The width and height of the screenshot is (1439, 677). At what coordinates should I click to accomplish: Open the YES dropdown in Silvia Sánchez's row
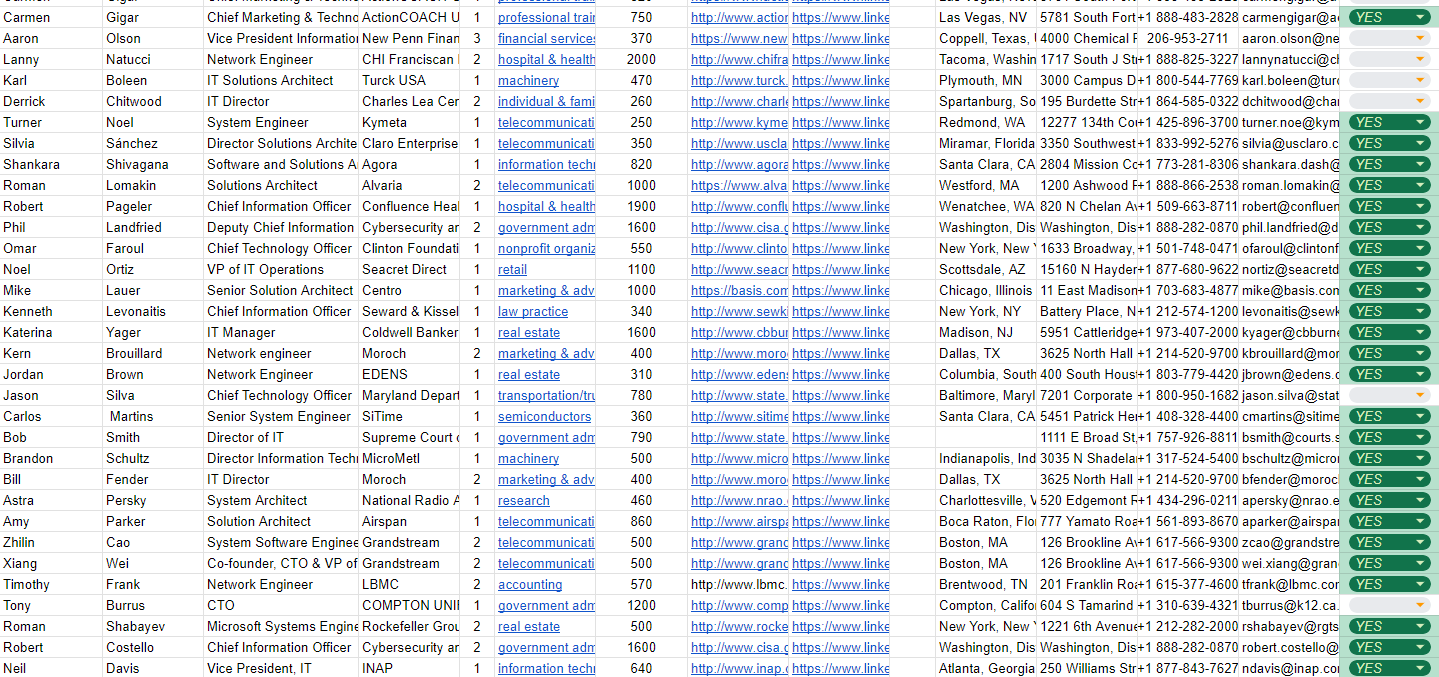pyautogui.click(x=1389, y=143)
